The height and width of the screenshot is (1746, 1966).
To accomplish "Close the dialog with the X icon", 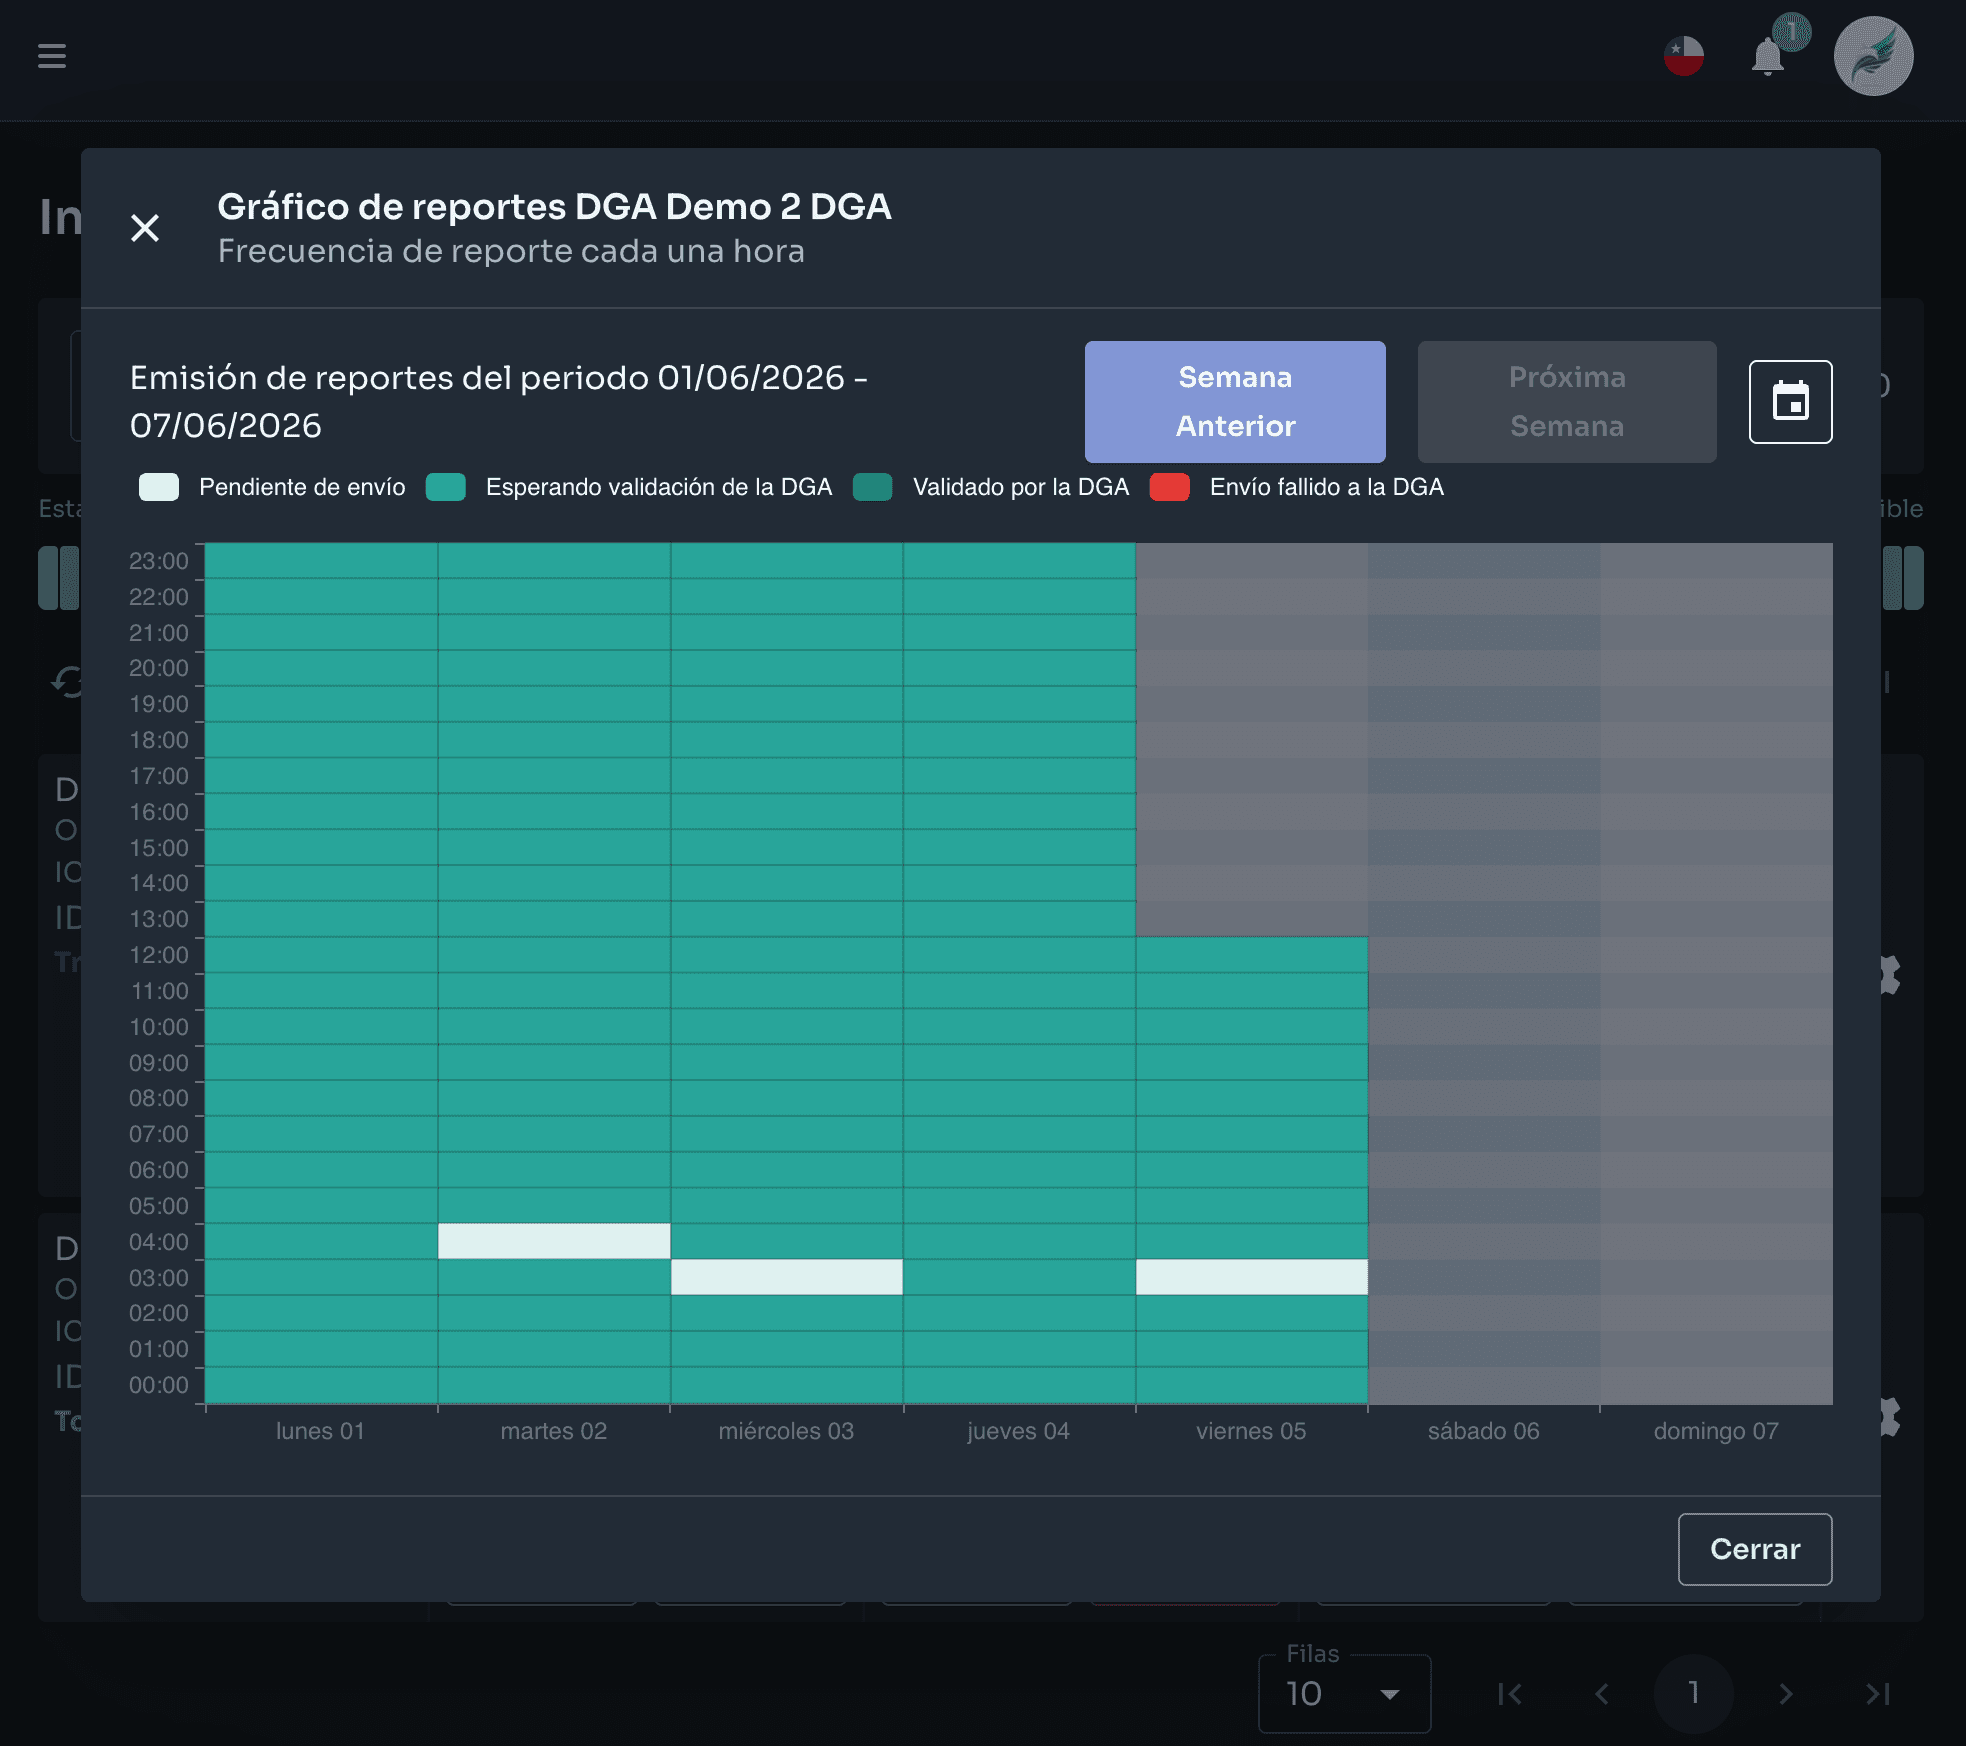I will point(145,228).
